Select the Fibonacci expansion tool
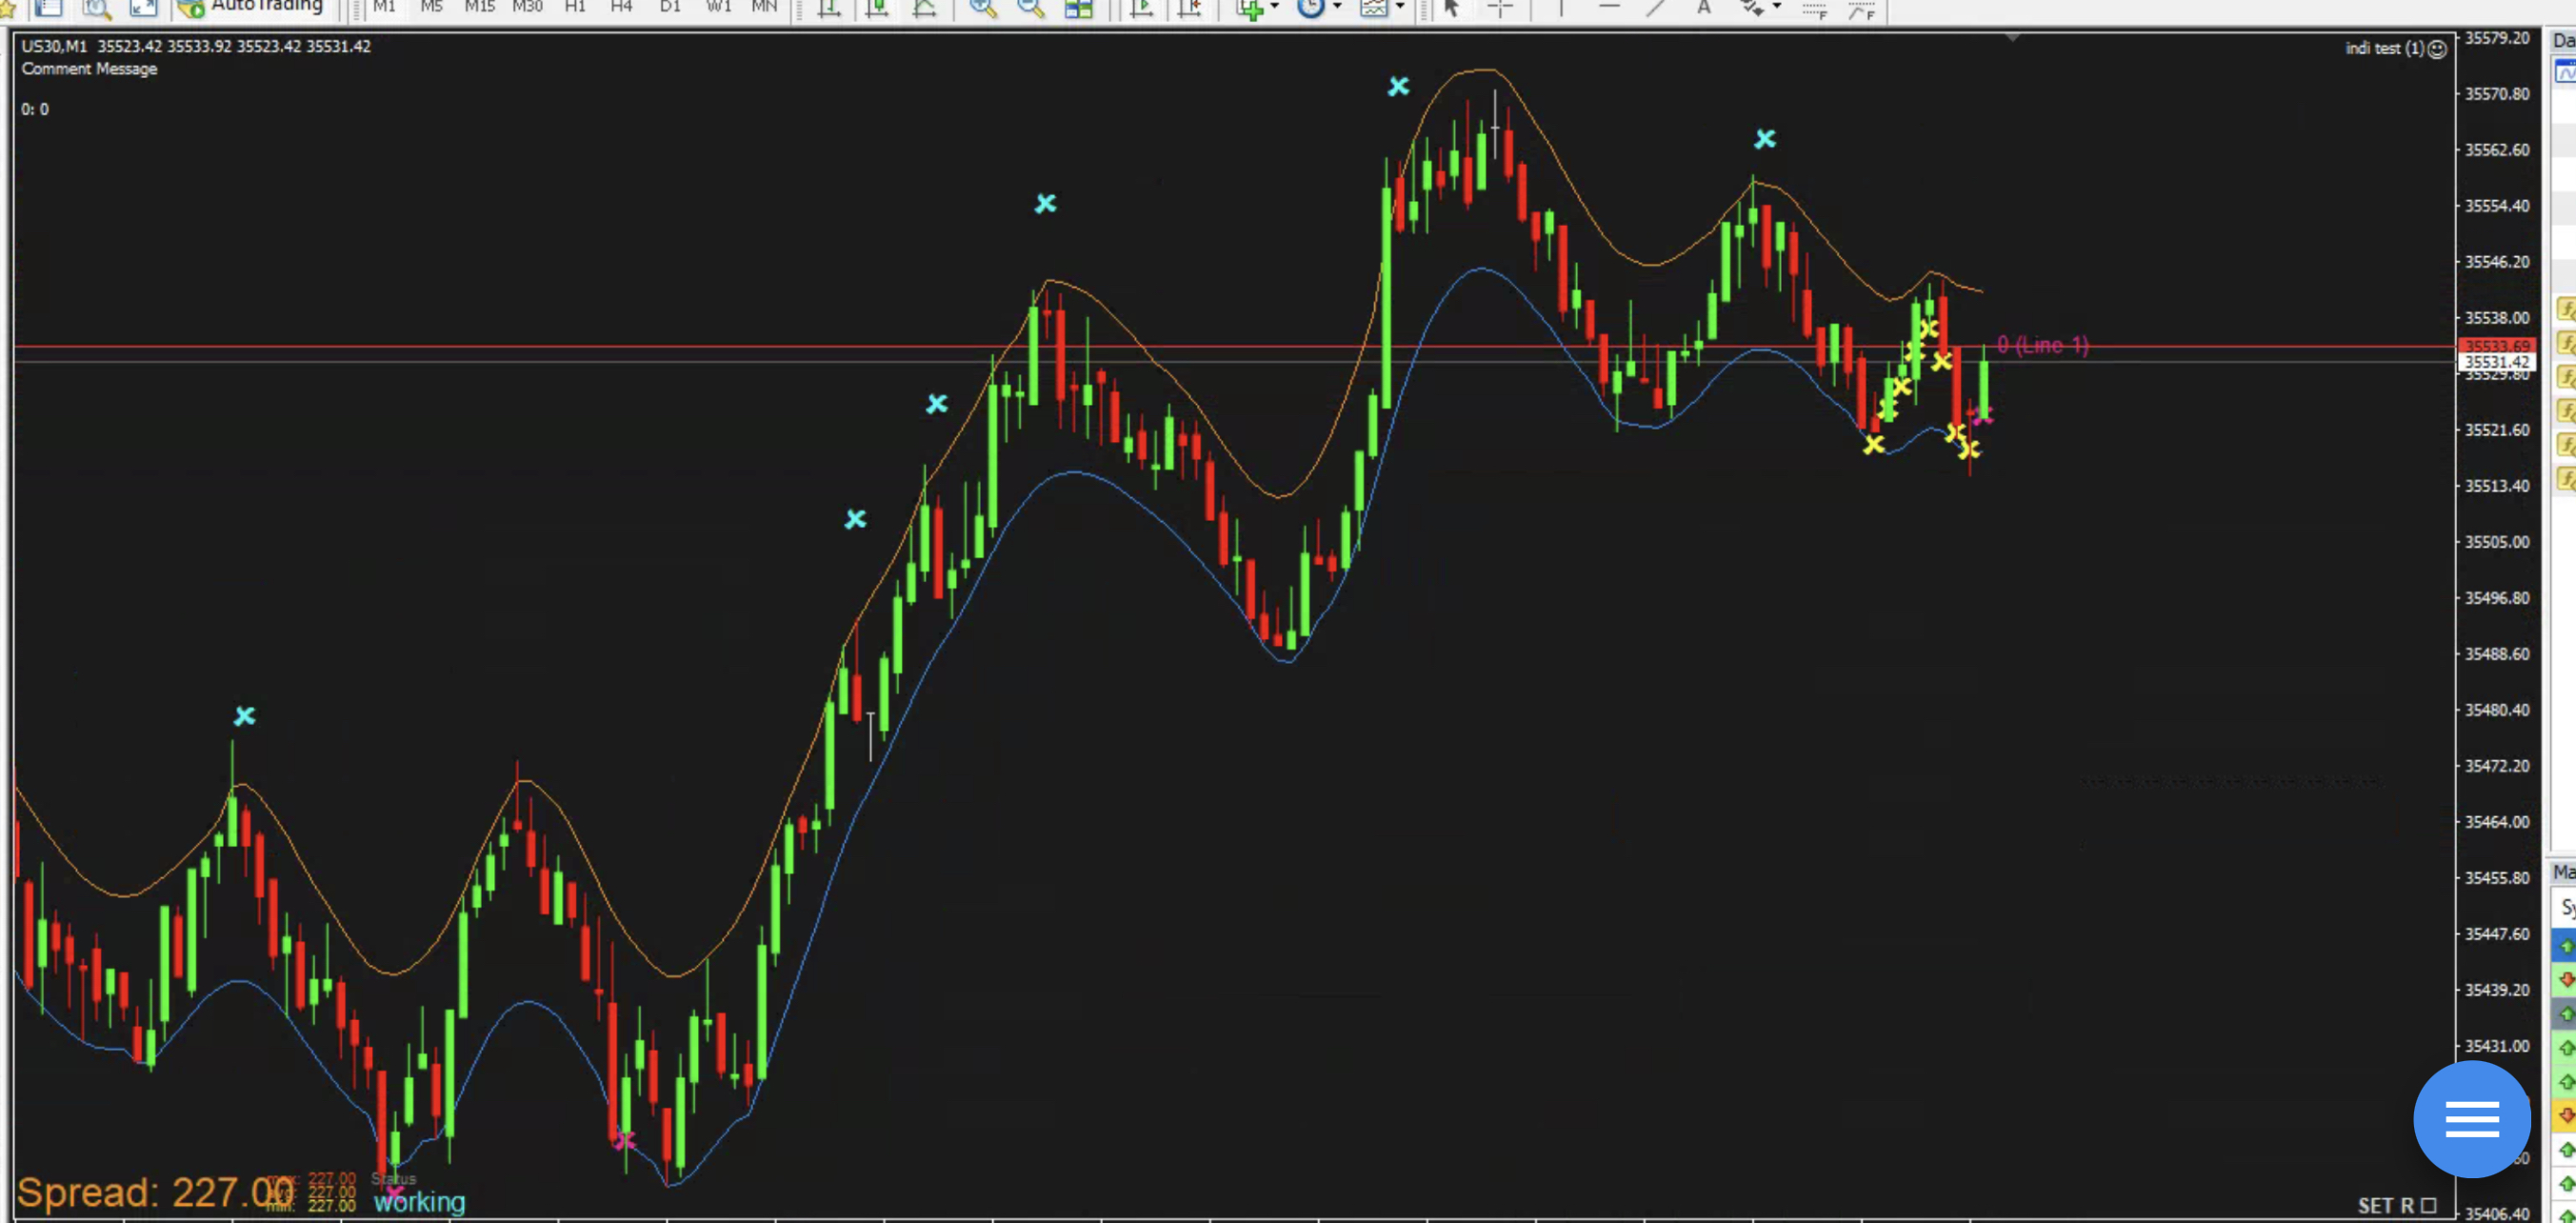This screenshot has height=1223, width=2576. click(x=1862, y=10)
